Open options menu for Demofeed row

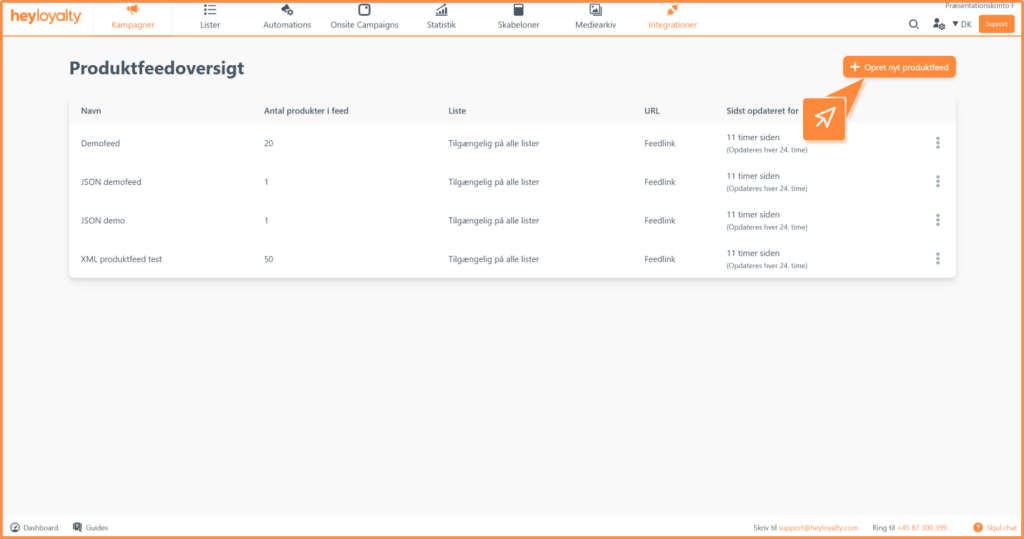pyautogui.click(x=937, y=143)
